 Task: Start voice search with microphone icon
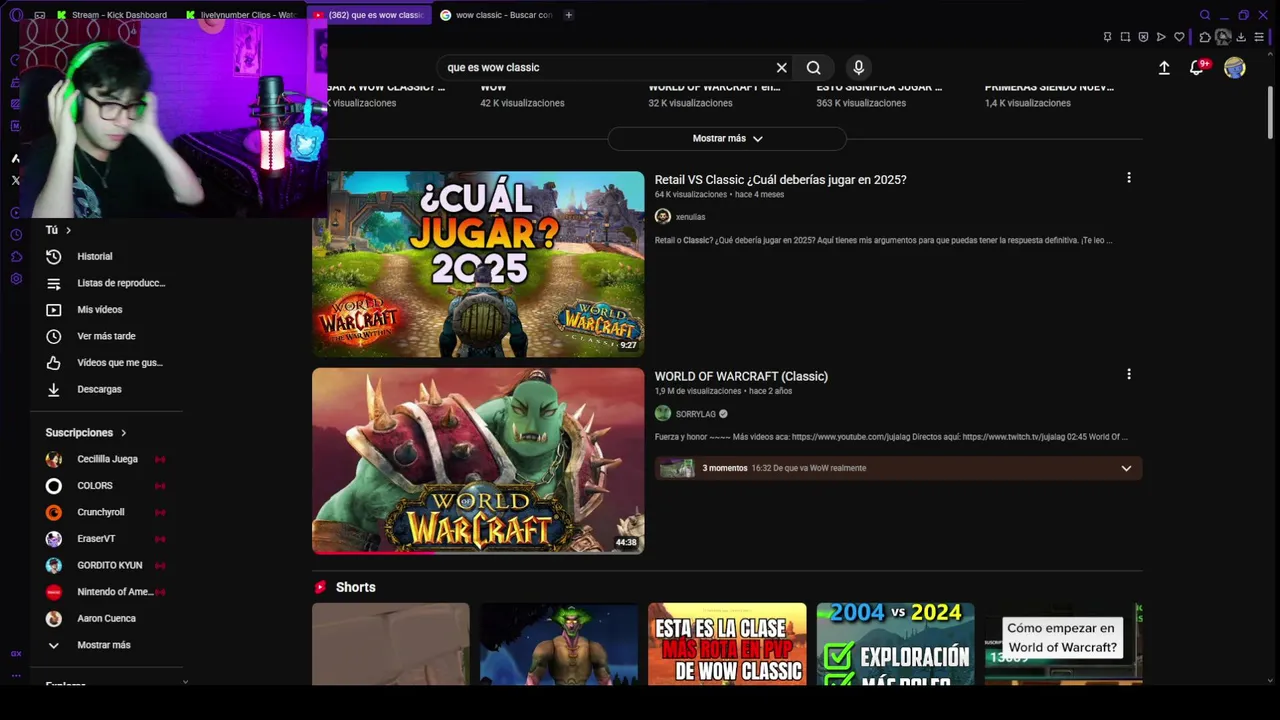tap(858, 67)
